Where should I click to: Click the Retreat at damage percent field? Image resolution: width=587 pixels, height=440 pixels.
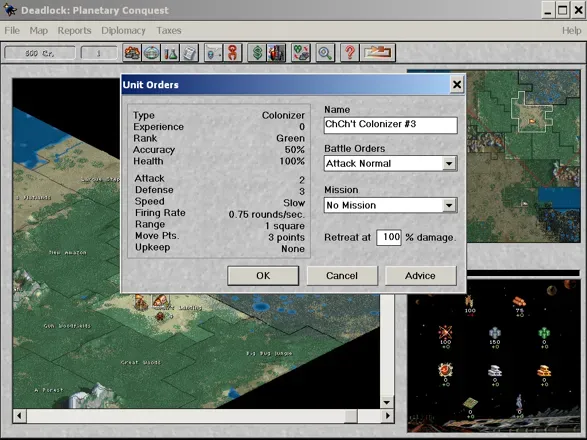coord(389,237)
